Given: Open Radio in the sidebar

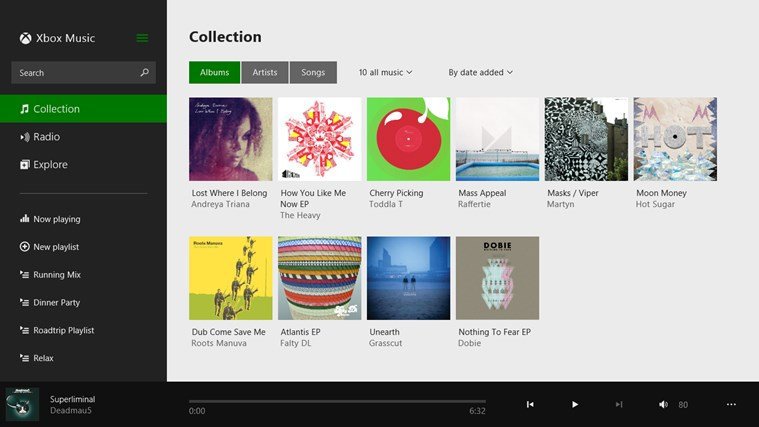Looking at the screenshot, I should [83, 137].
